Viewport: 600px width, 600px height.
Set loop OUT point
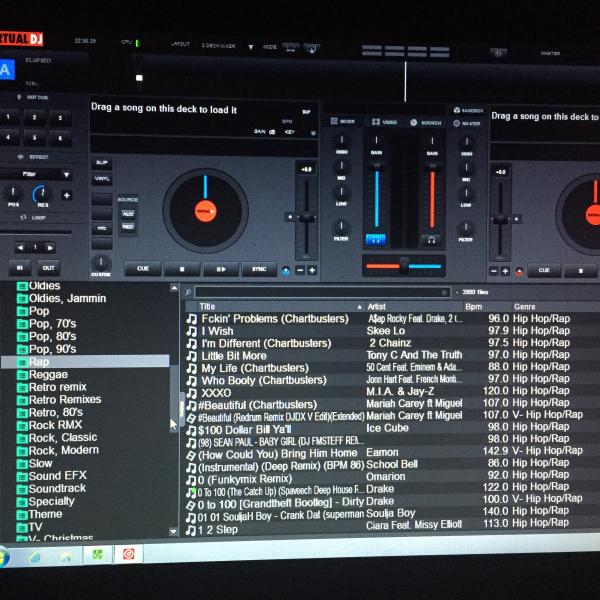tap(49, 268)
